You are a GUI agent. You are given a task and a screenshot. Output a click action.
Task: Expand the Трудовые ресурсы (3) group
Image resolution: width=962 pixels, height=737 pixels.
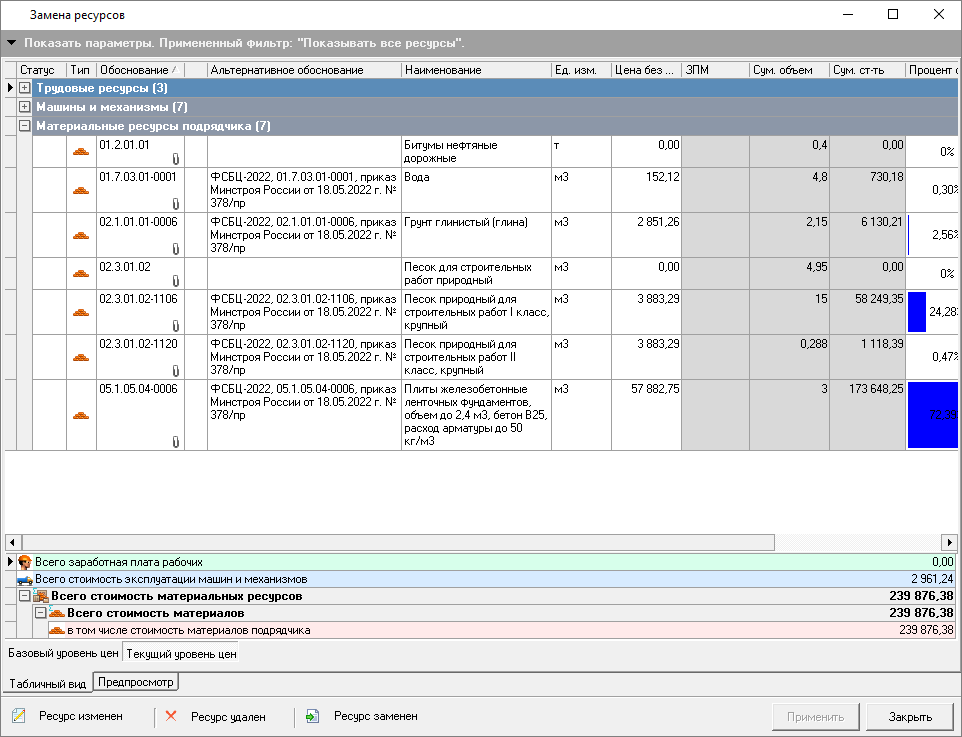coord(25,89)
